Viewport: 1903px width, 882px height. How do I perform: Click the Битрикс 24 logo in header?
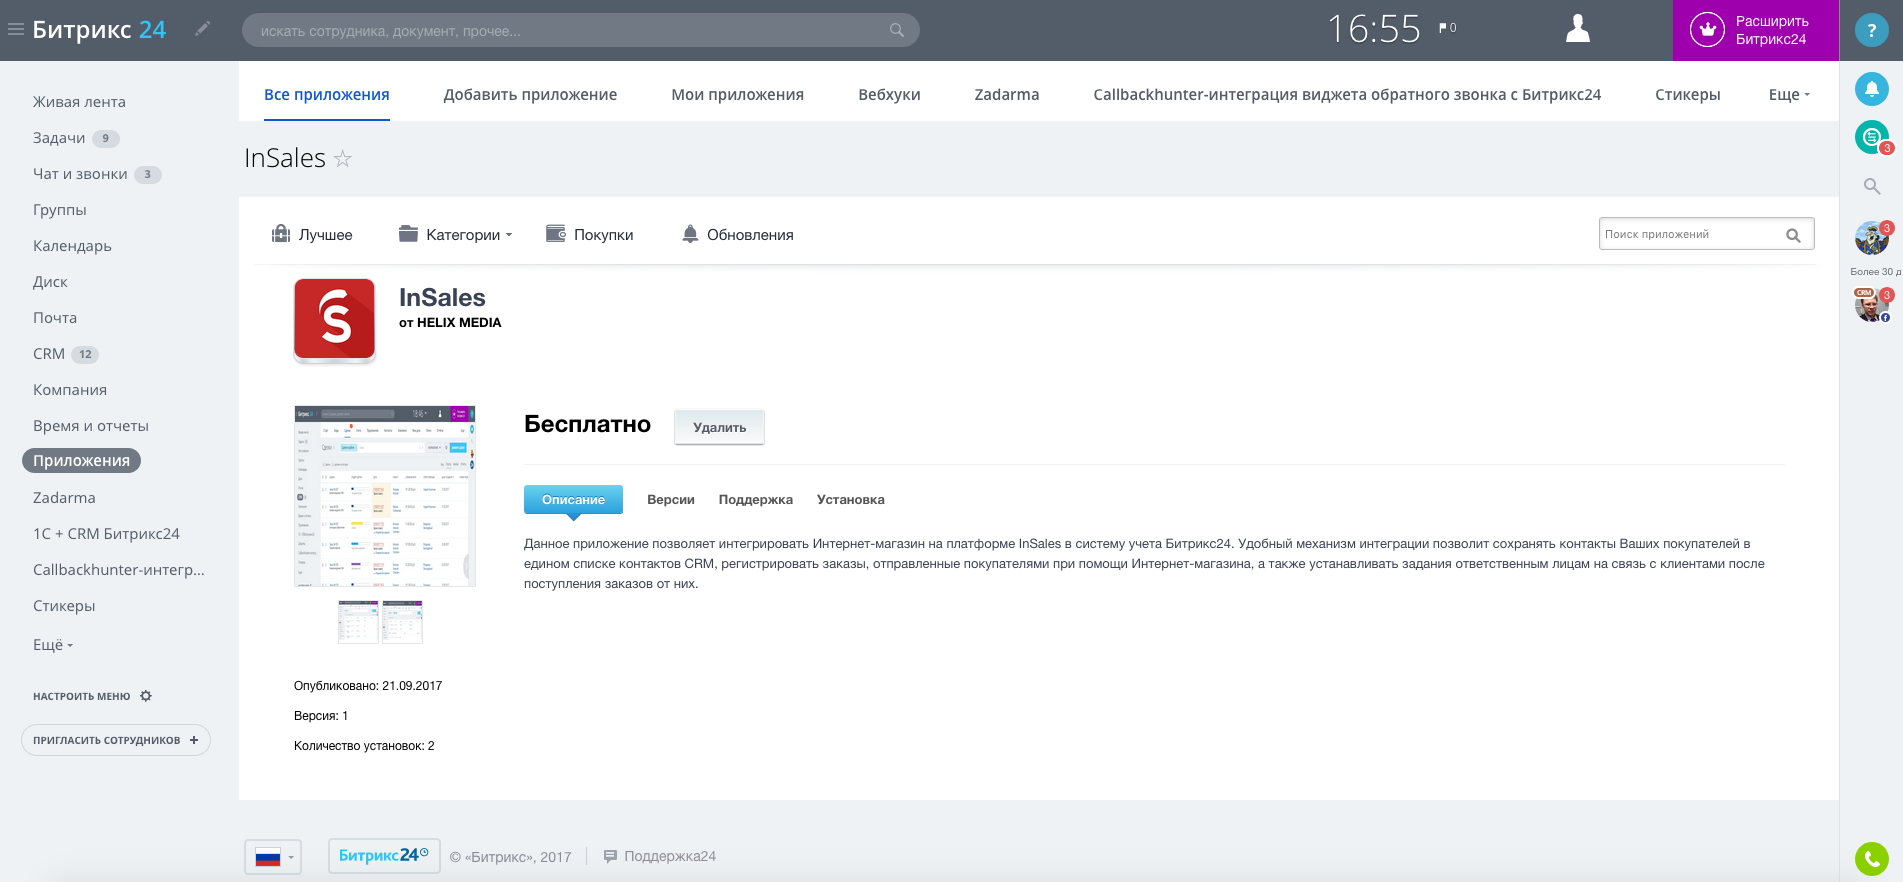point(99,30)
